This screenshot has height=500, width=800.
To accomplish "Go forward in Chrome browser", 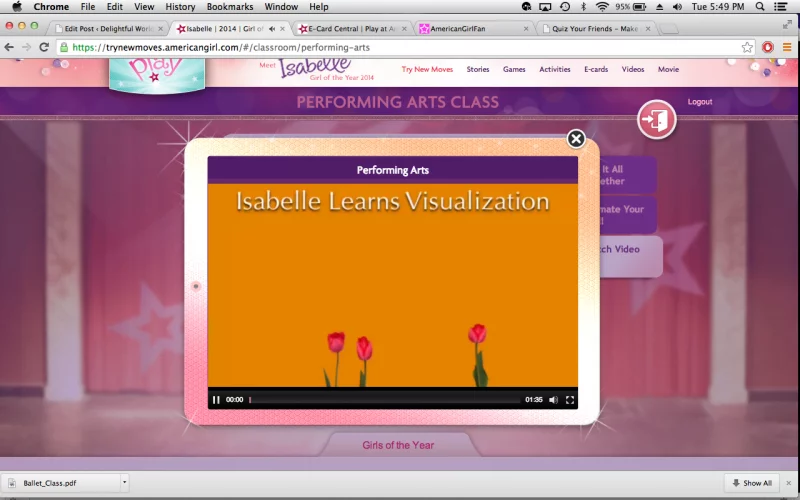I will (27, 47).
